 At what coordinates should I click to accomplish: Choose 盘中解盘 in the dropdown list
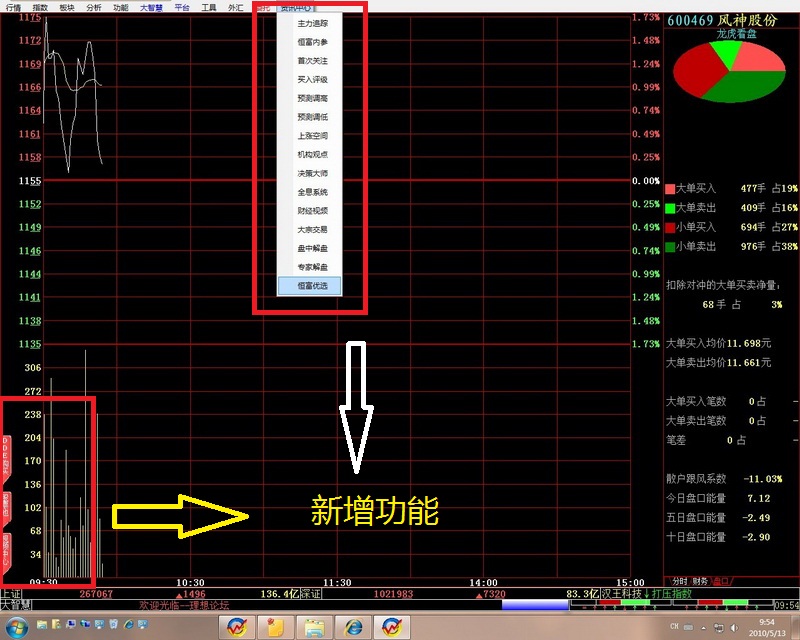[310, 249]
